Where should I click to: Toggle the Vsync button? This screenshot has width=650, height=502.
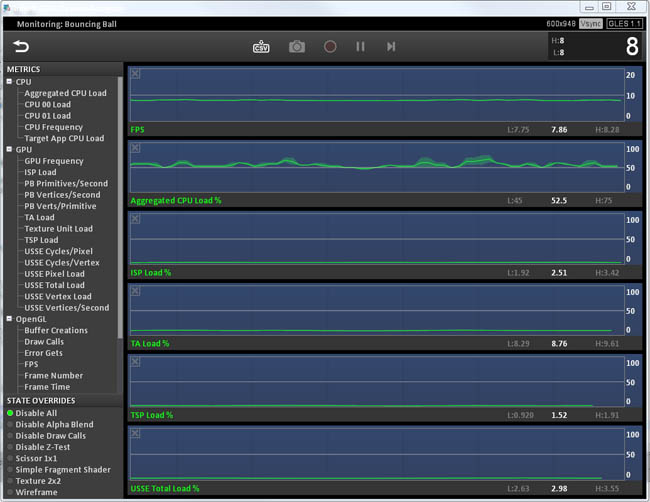click(591, 23)
